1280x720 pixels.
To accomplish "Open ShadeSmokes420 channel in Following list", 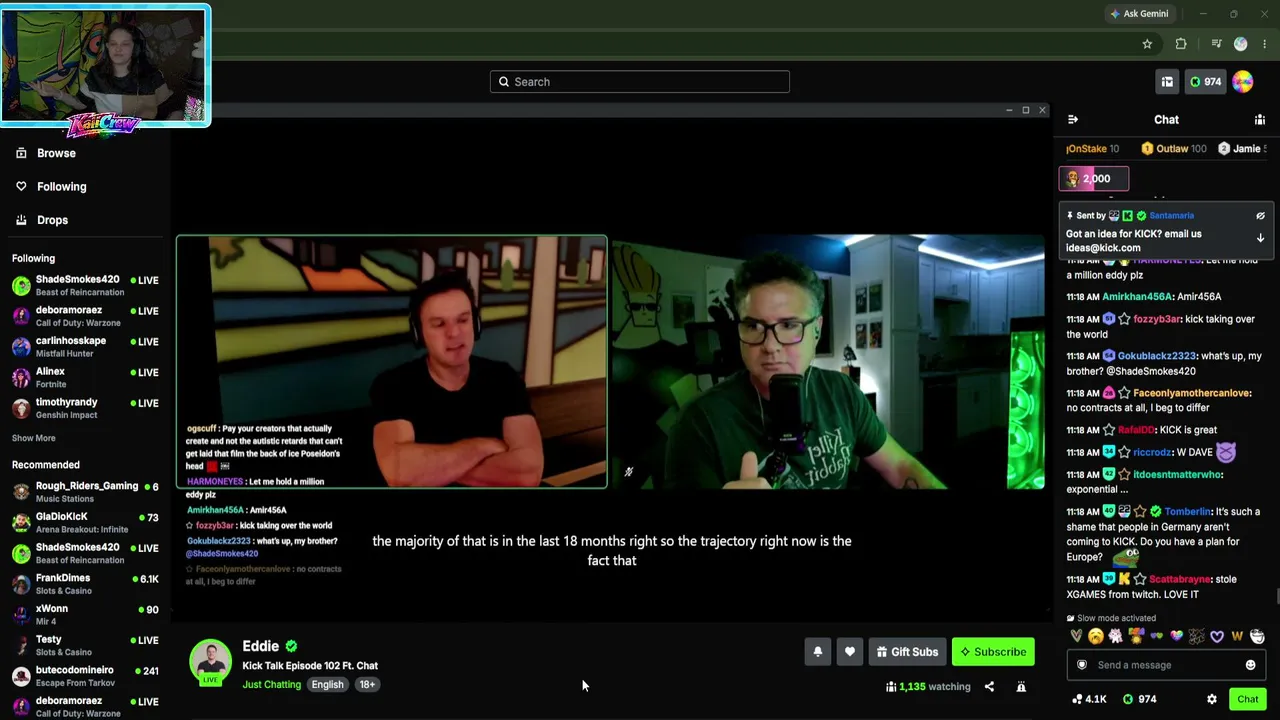I will click(85, 285).
